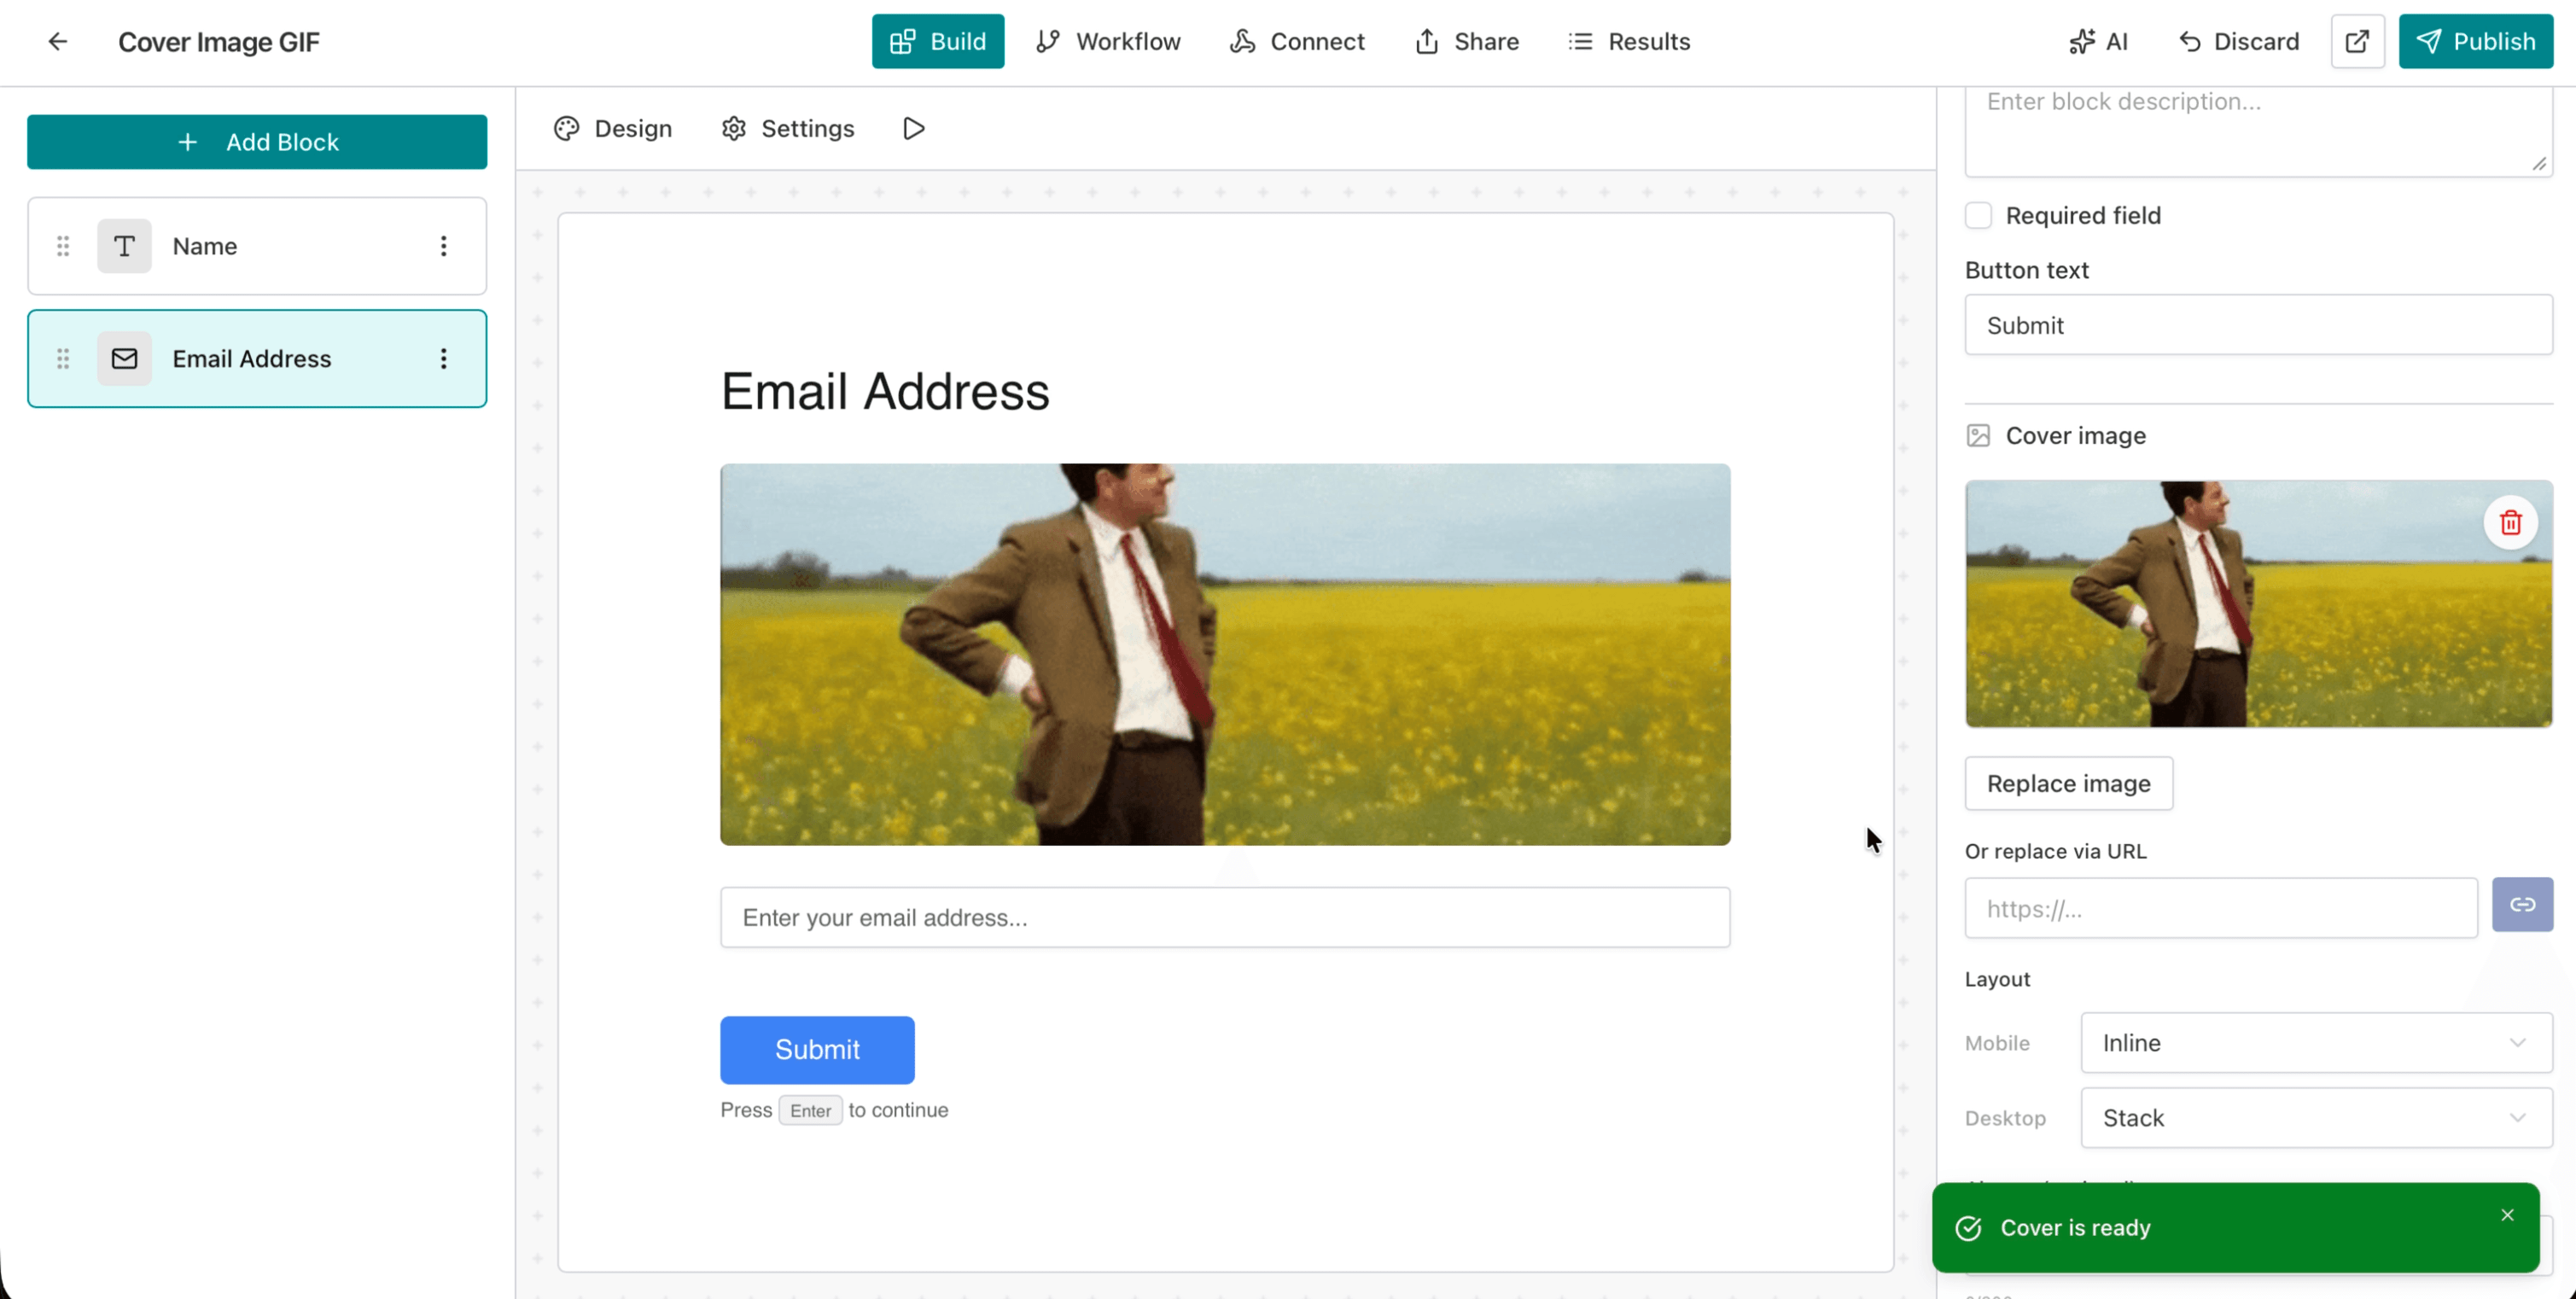Apply the image URL with the link icon
This screenshot has height=1299, width=2576.
coord(2522,904)
